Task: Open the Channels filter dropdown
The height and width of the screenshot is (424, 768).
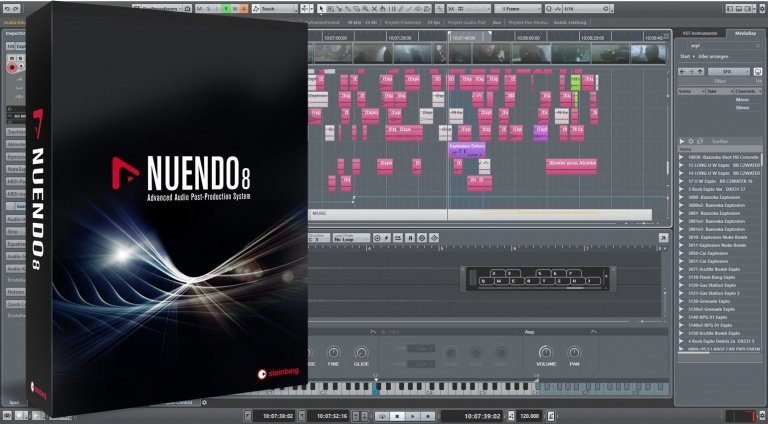Action: [x=748, y=92]
